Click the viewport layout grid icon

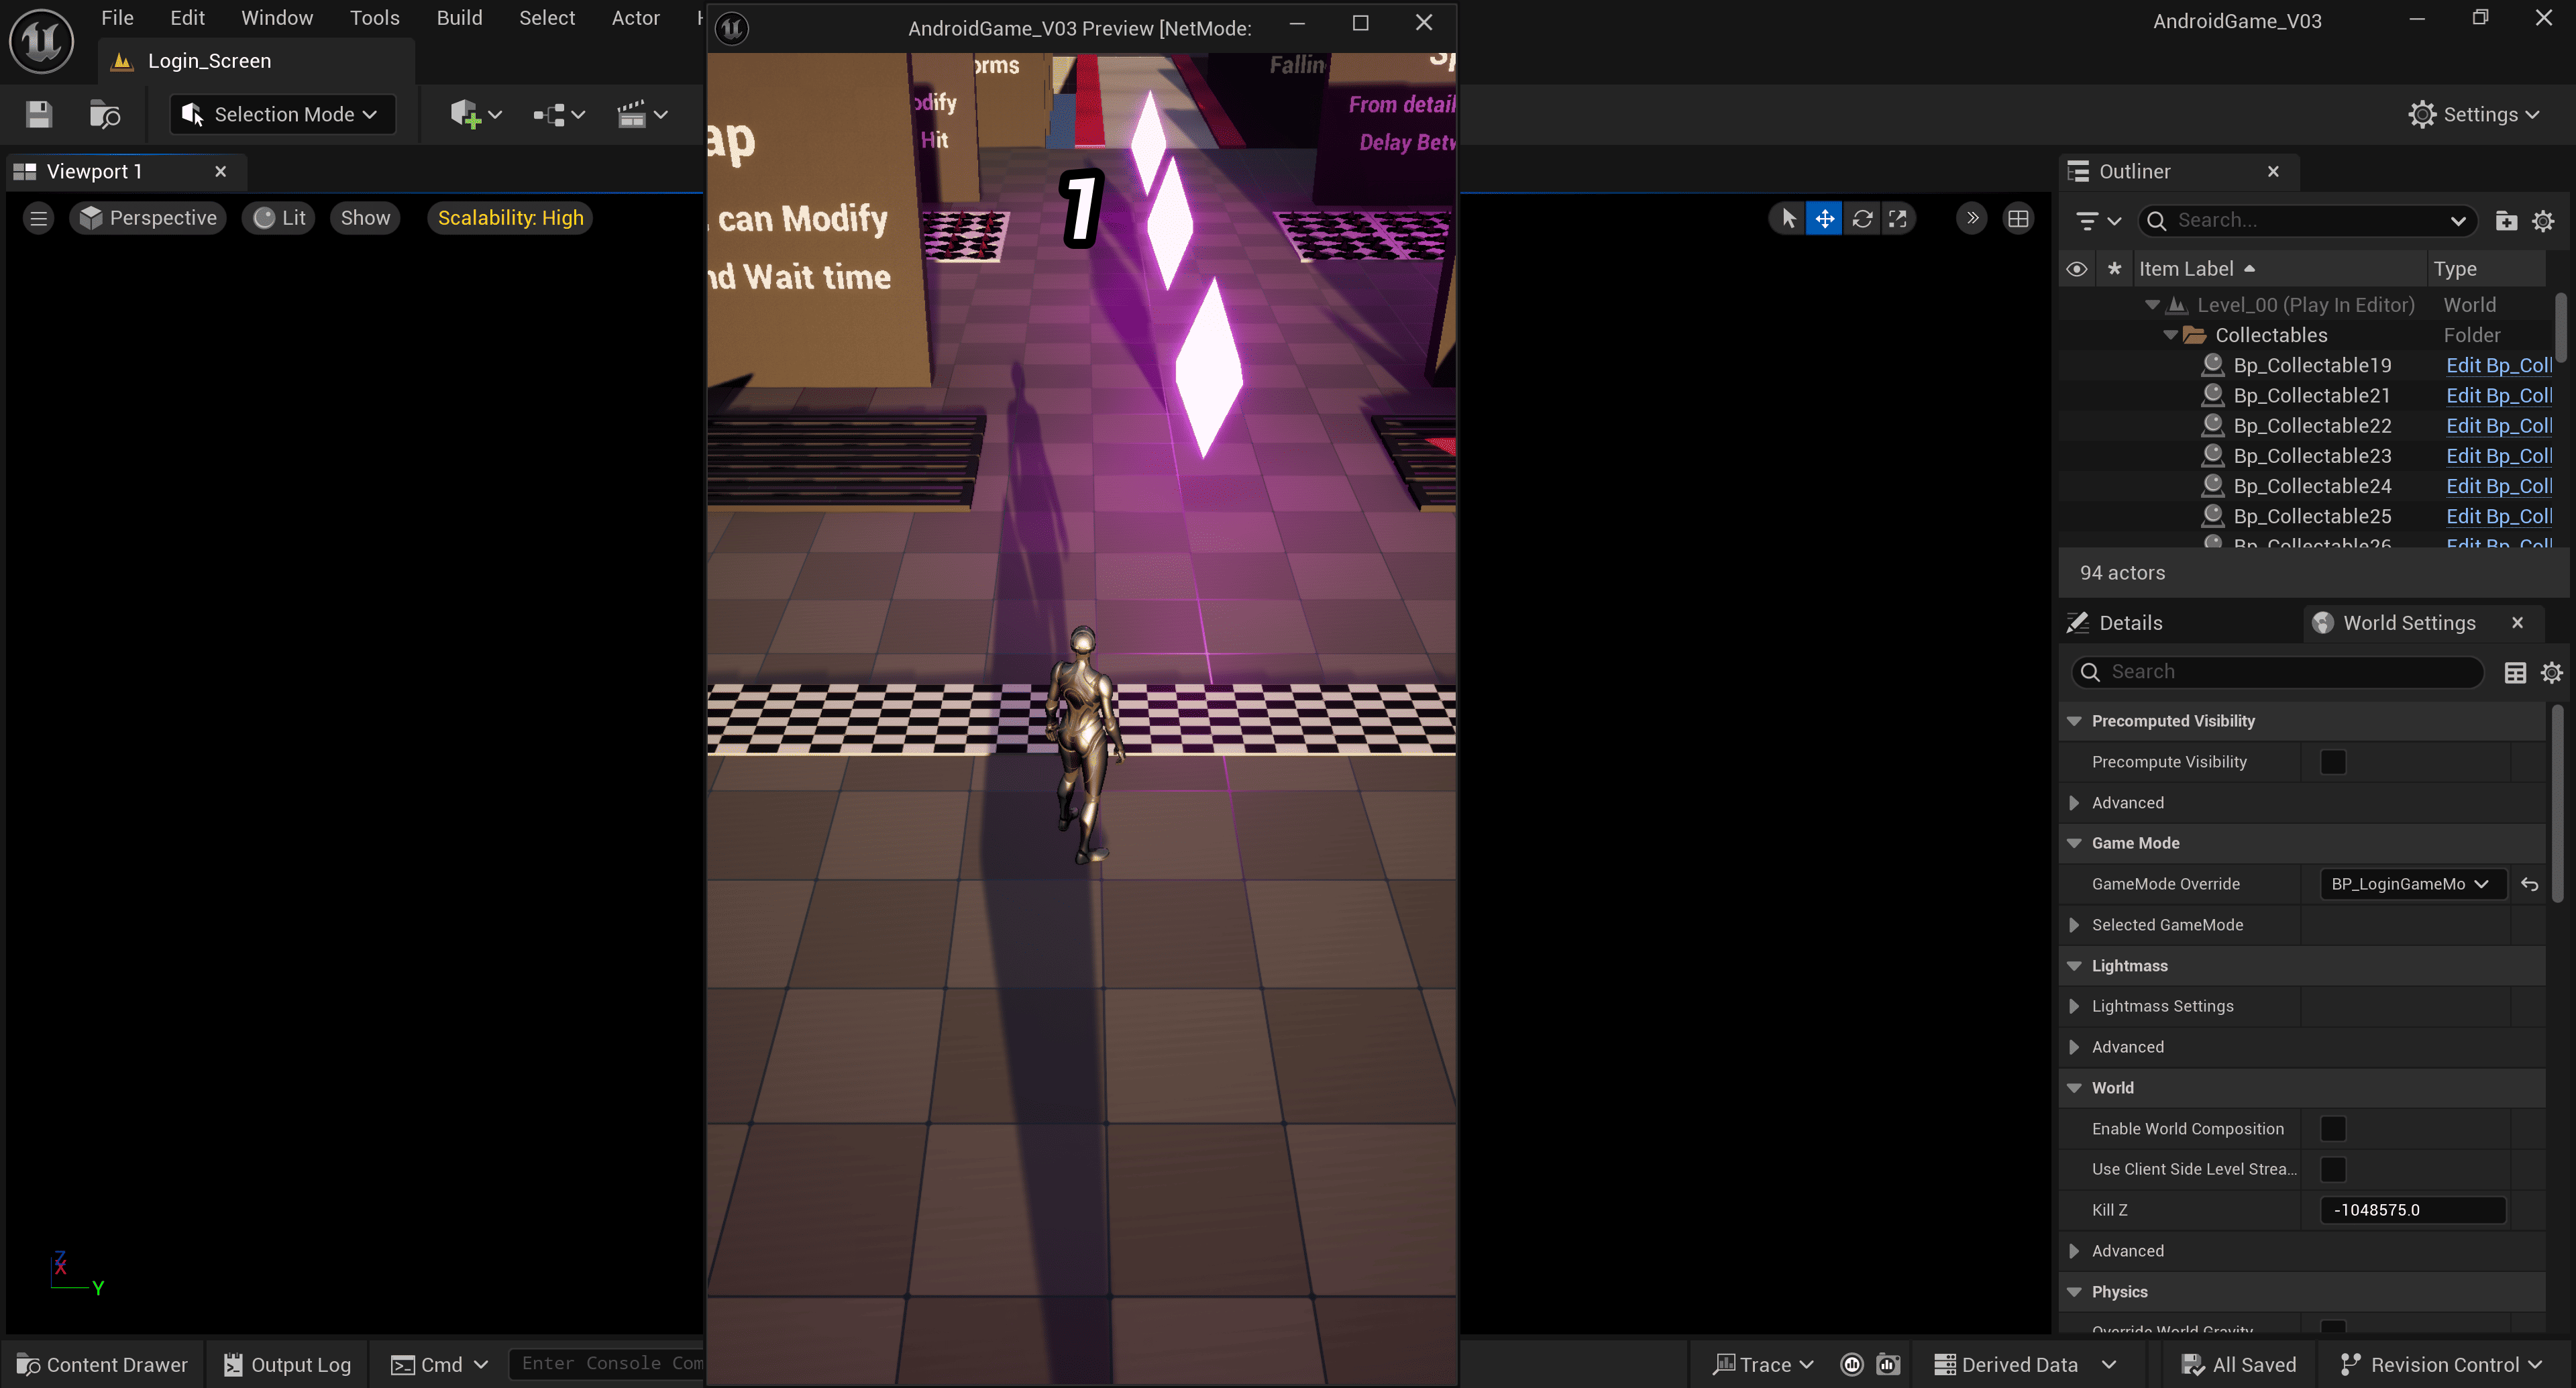(x=2018, y=218)
